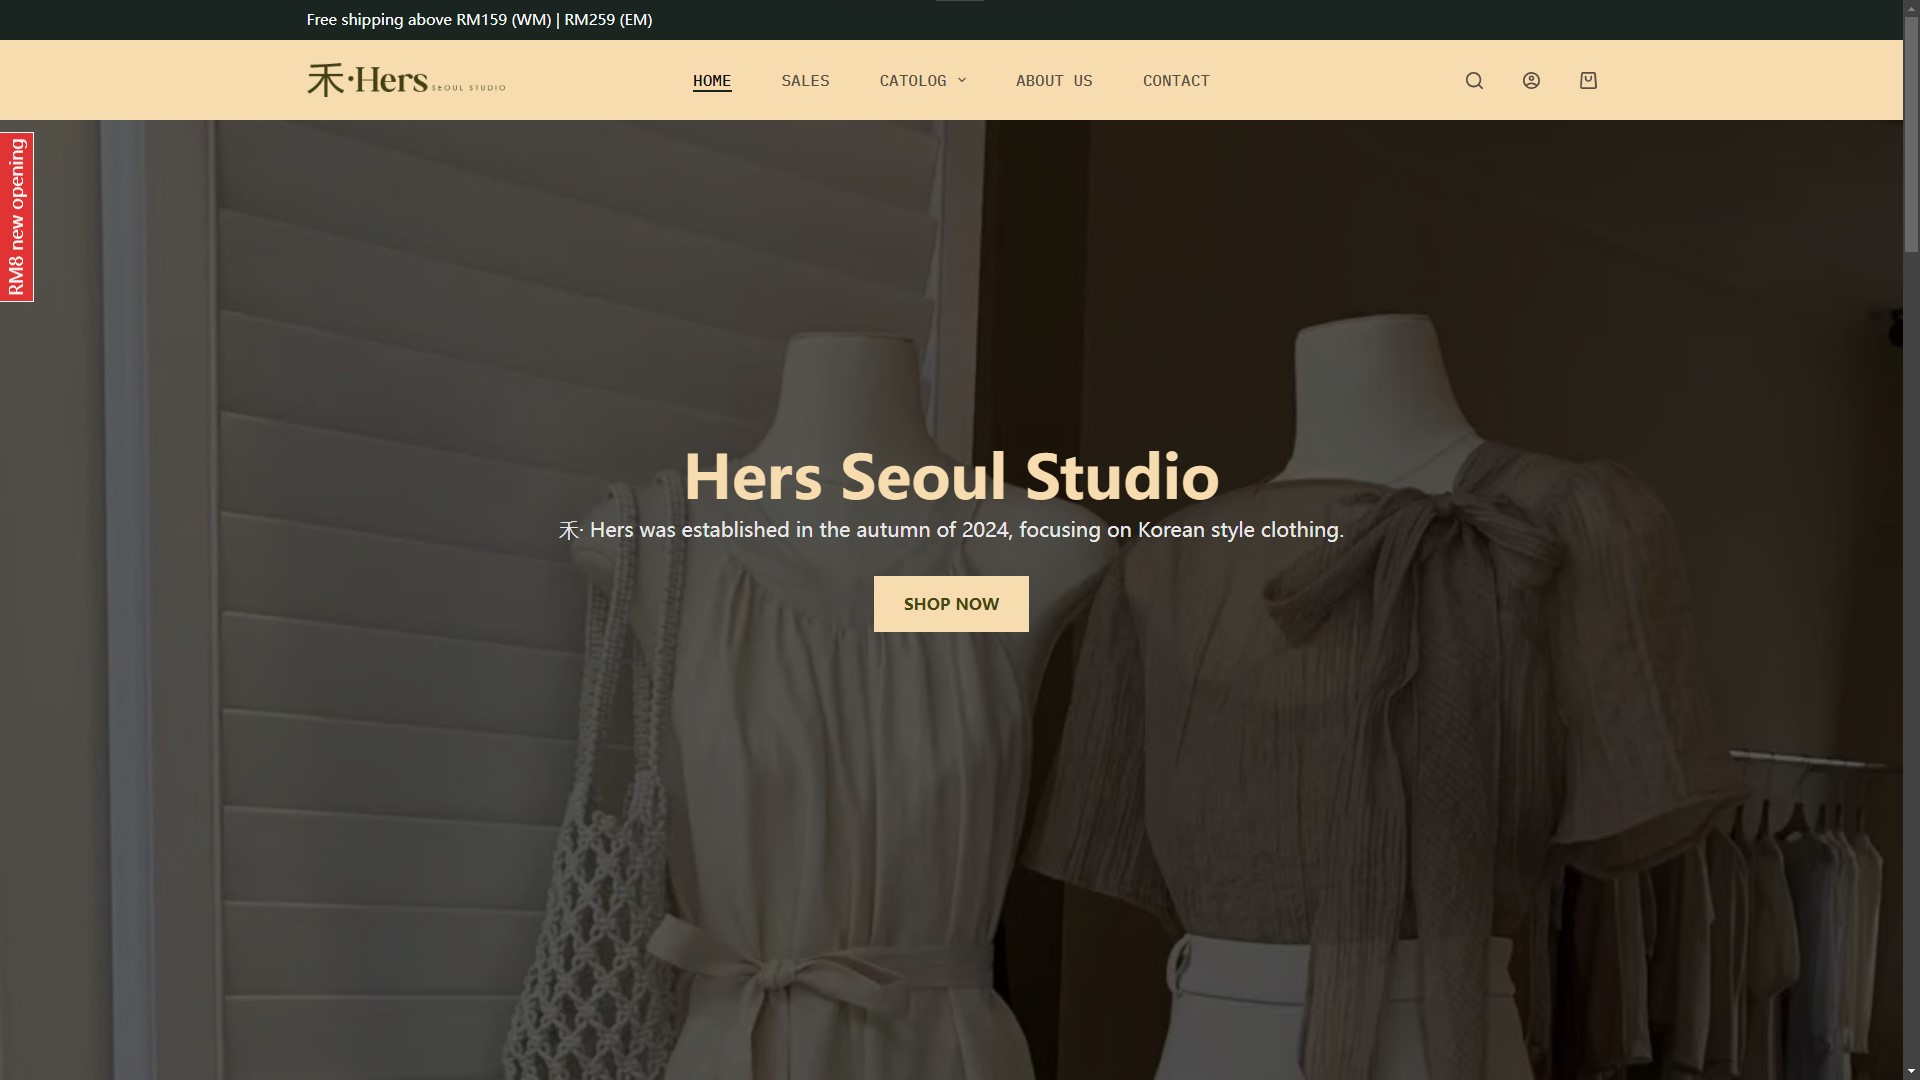
Task: Click the Hers Seoul Studio logo
Action: 406,80
